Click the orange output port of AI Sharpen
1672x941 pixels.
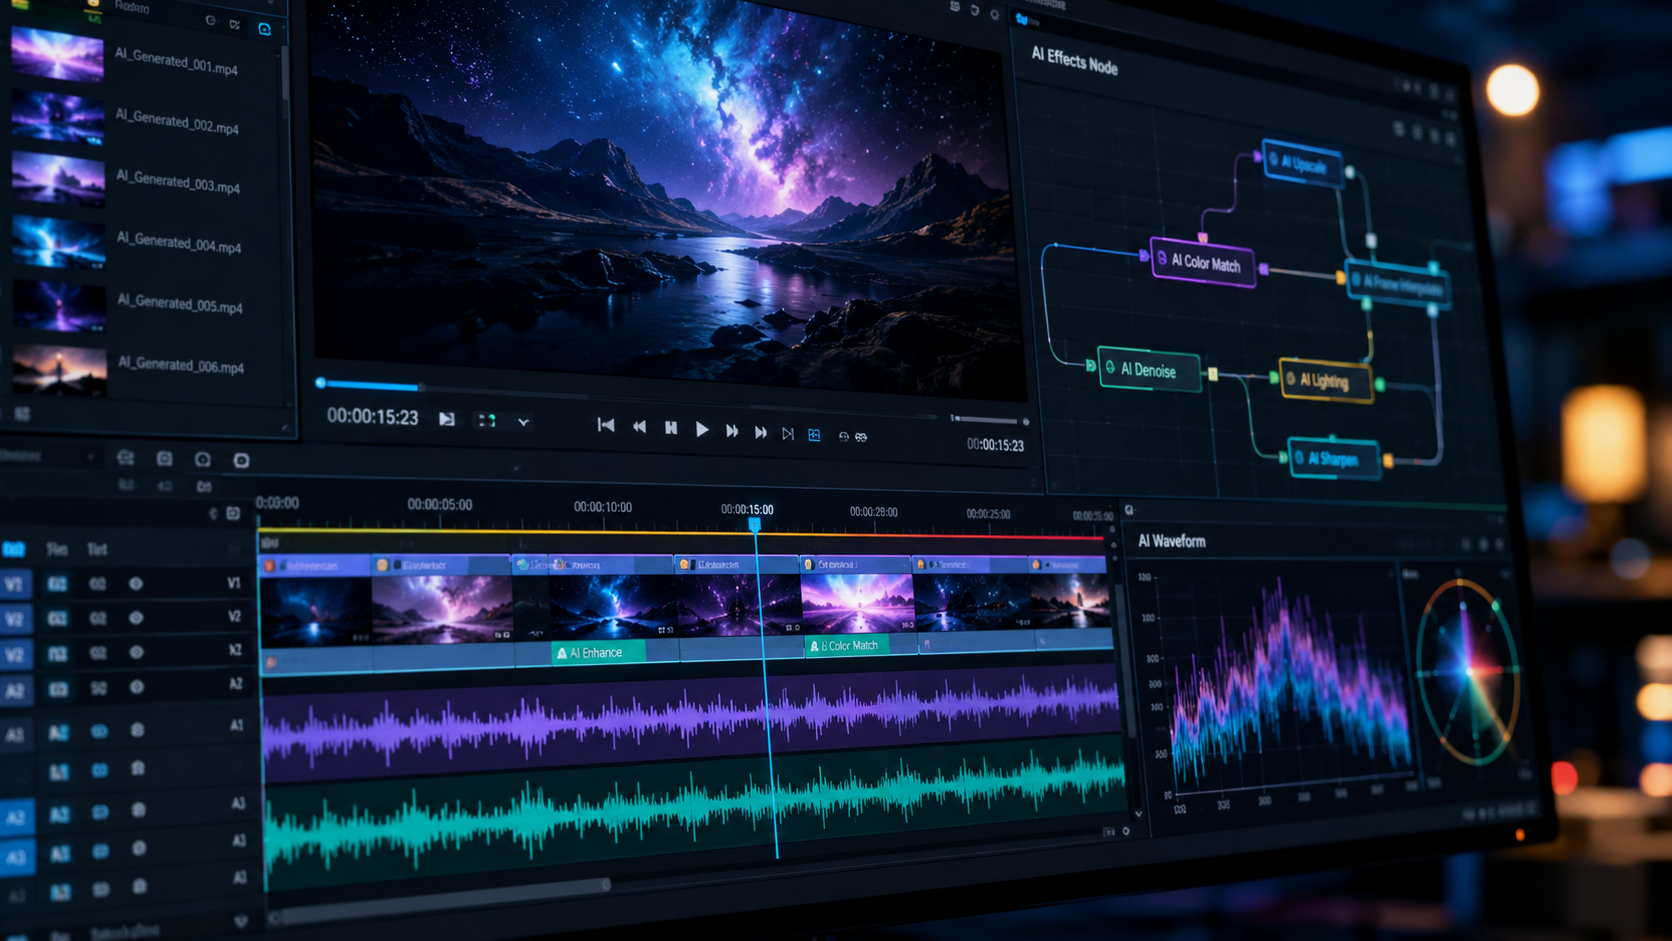click(x=1388, y=461)
